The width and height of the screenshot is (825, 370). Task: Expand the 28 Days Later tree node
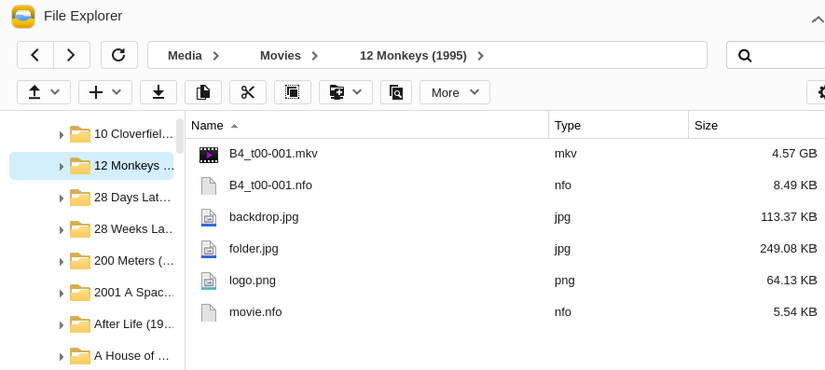point(61,198)
